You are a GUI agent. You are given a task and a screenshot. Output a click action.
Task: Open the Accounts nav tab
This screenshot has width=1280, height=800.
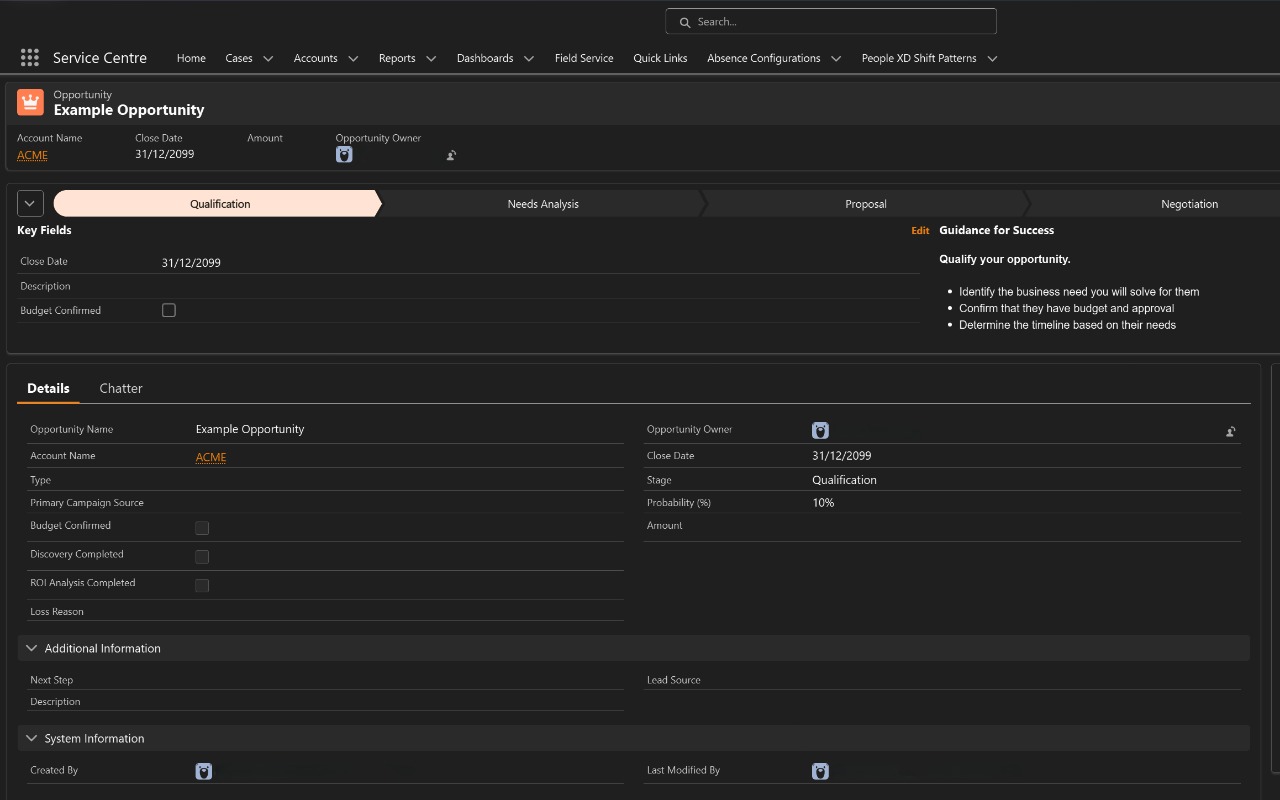click(315, 58)
